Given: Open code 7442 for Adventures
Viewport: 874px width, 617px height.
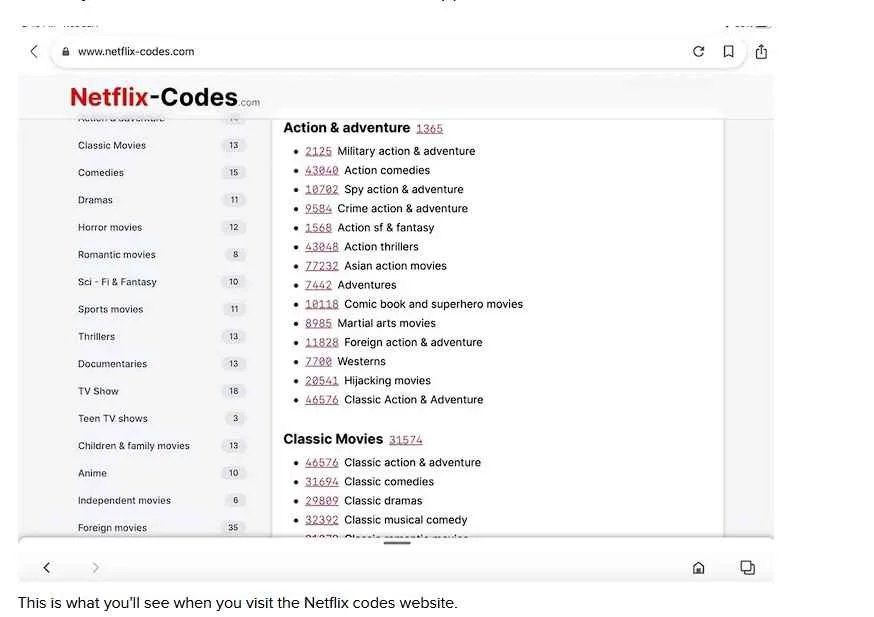Looking at the screenshot, I should tap(318, 285).
